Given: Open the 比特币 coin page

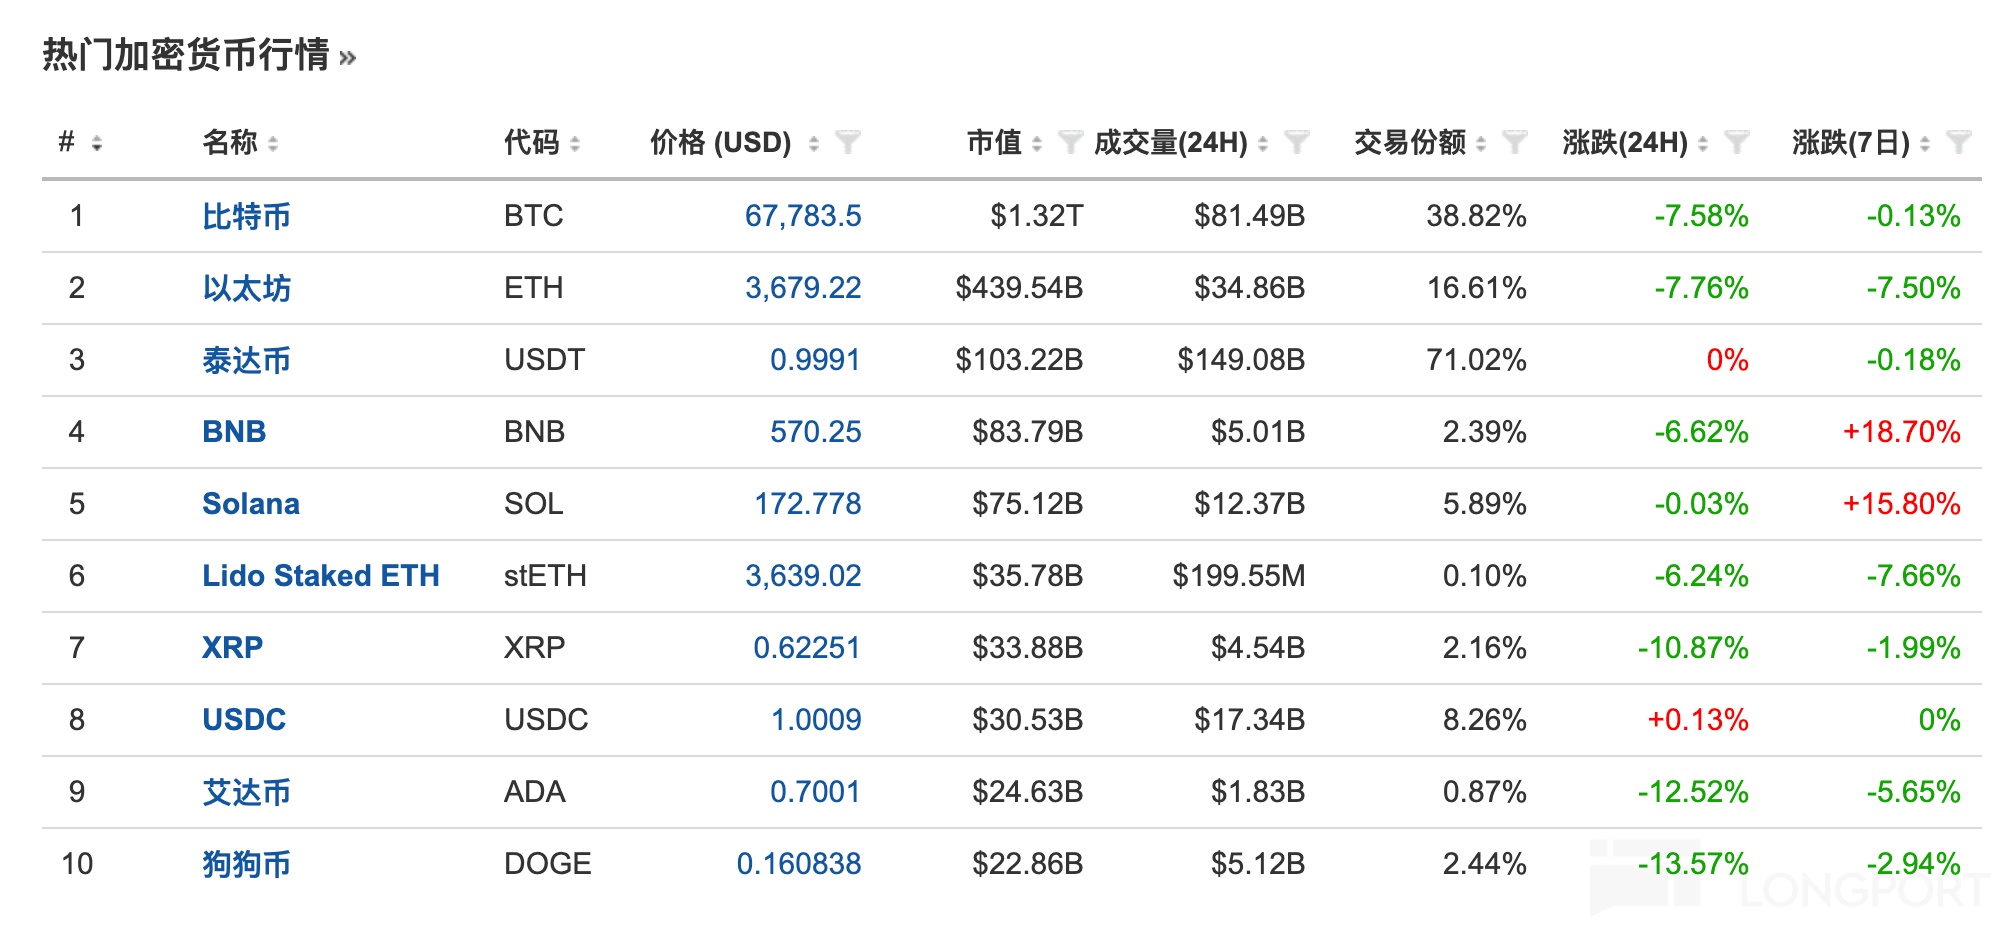Looking at the screenshot, I should (246, 216).
